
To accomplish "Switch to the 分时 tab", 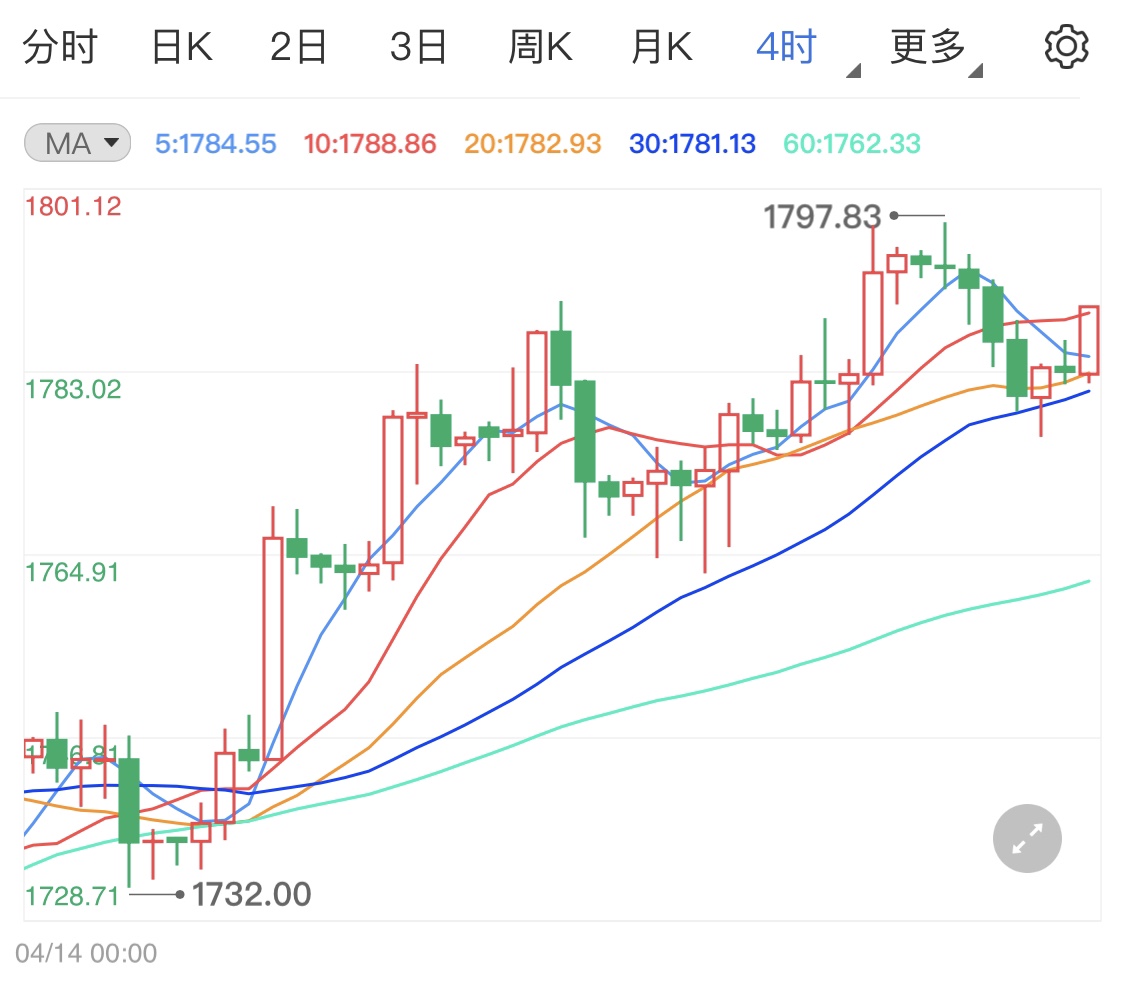I will point(60,47).
